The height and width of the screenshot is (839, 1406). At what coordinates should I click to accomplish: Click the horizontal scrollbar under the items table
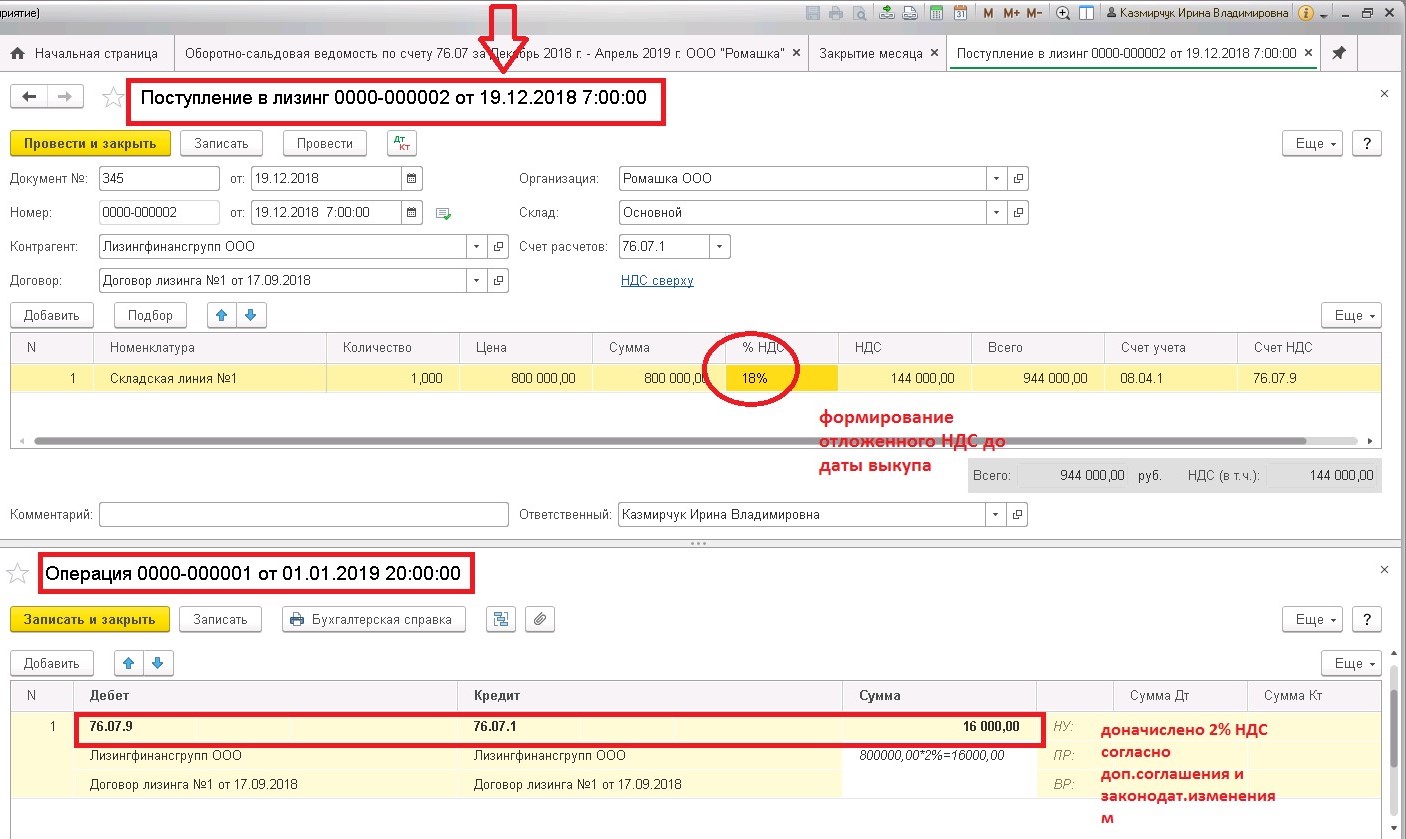pos(669,440)
